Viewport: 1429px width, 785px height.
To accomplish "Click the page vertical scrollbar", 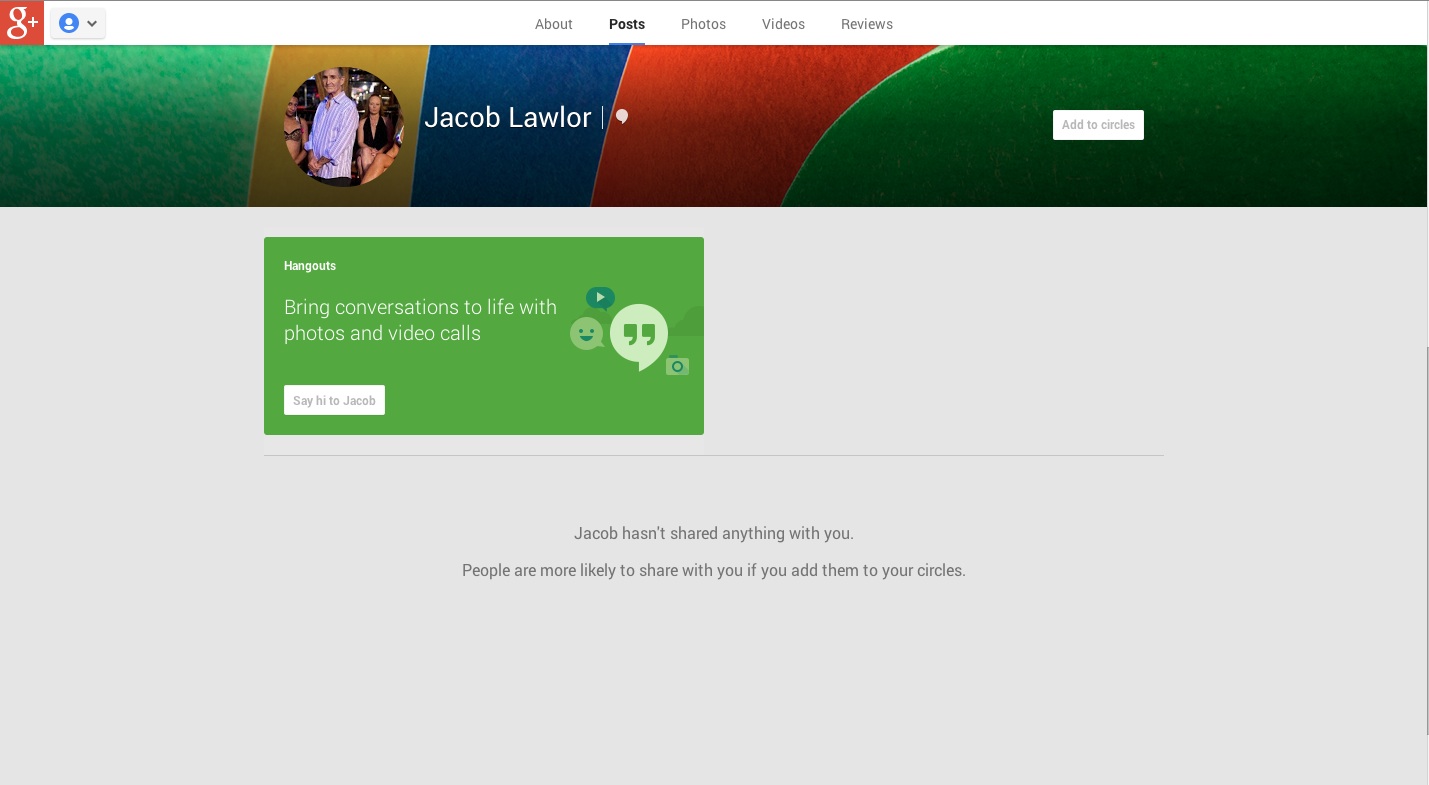I will tap(1428, 540).
